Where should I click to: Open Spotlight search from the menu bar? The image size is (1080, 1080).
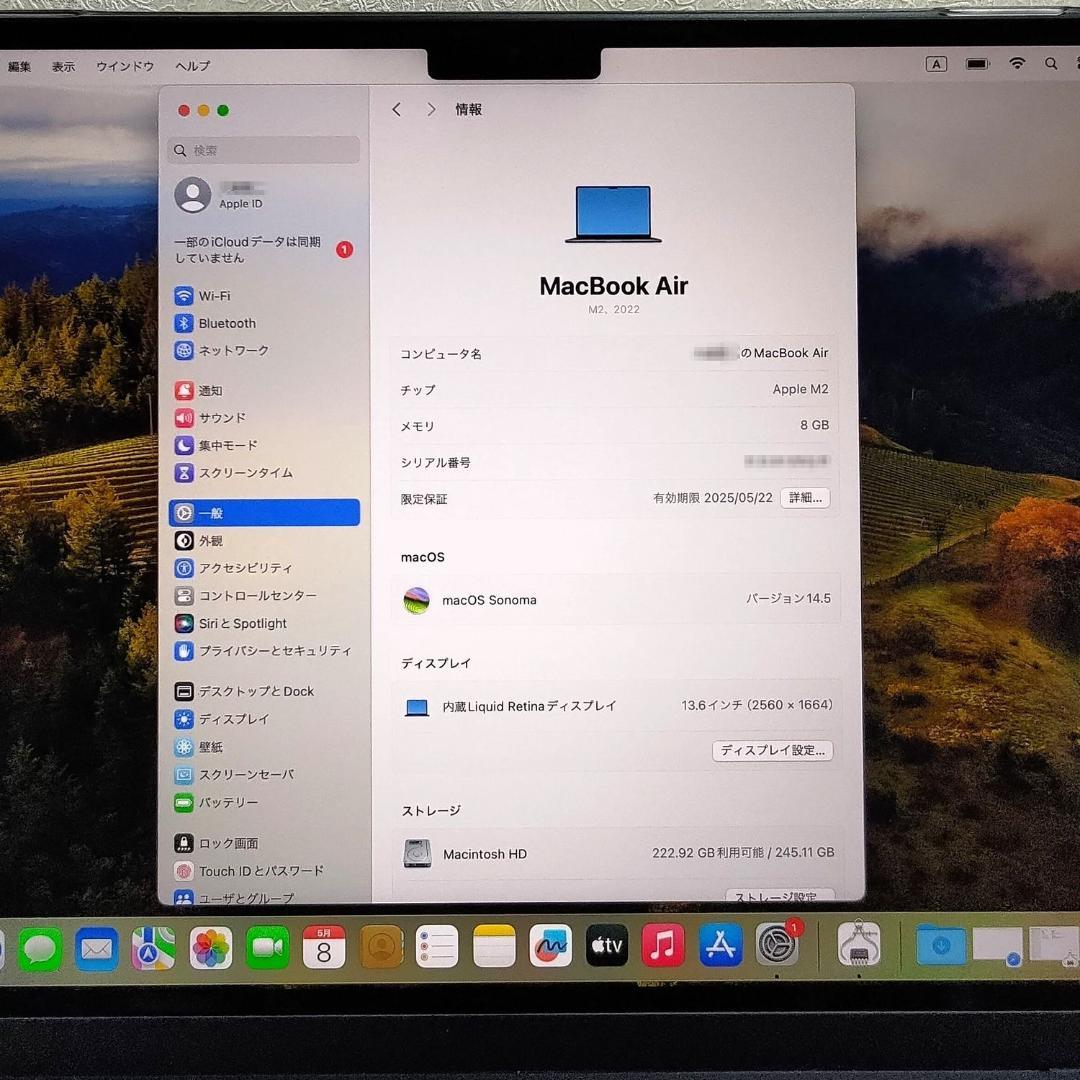pos(1051,63)
